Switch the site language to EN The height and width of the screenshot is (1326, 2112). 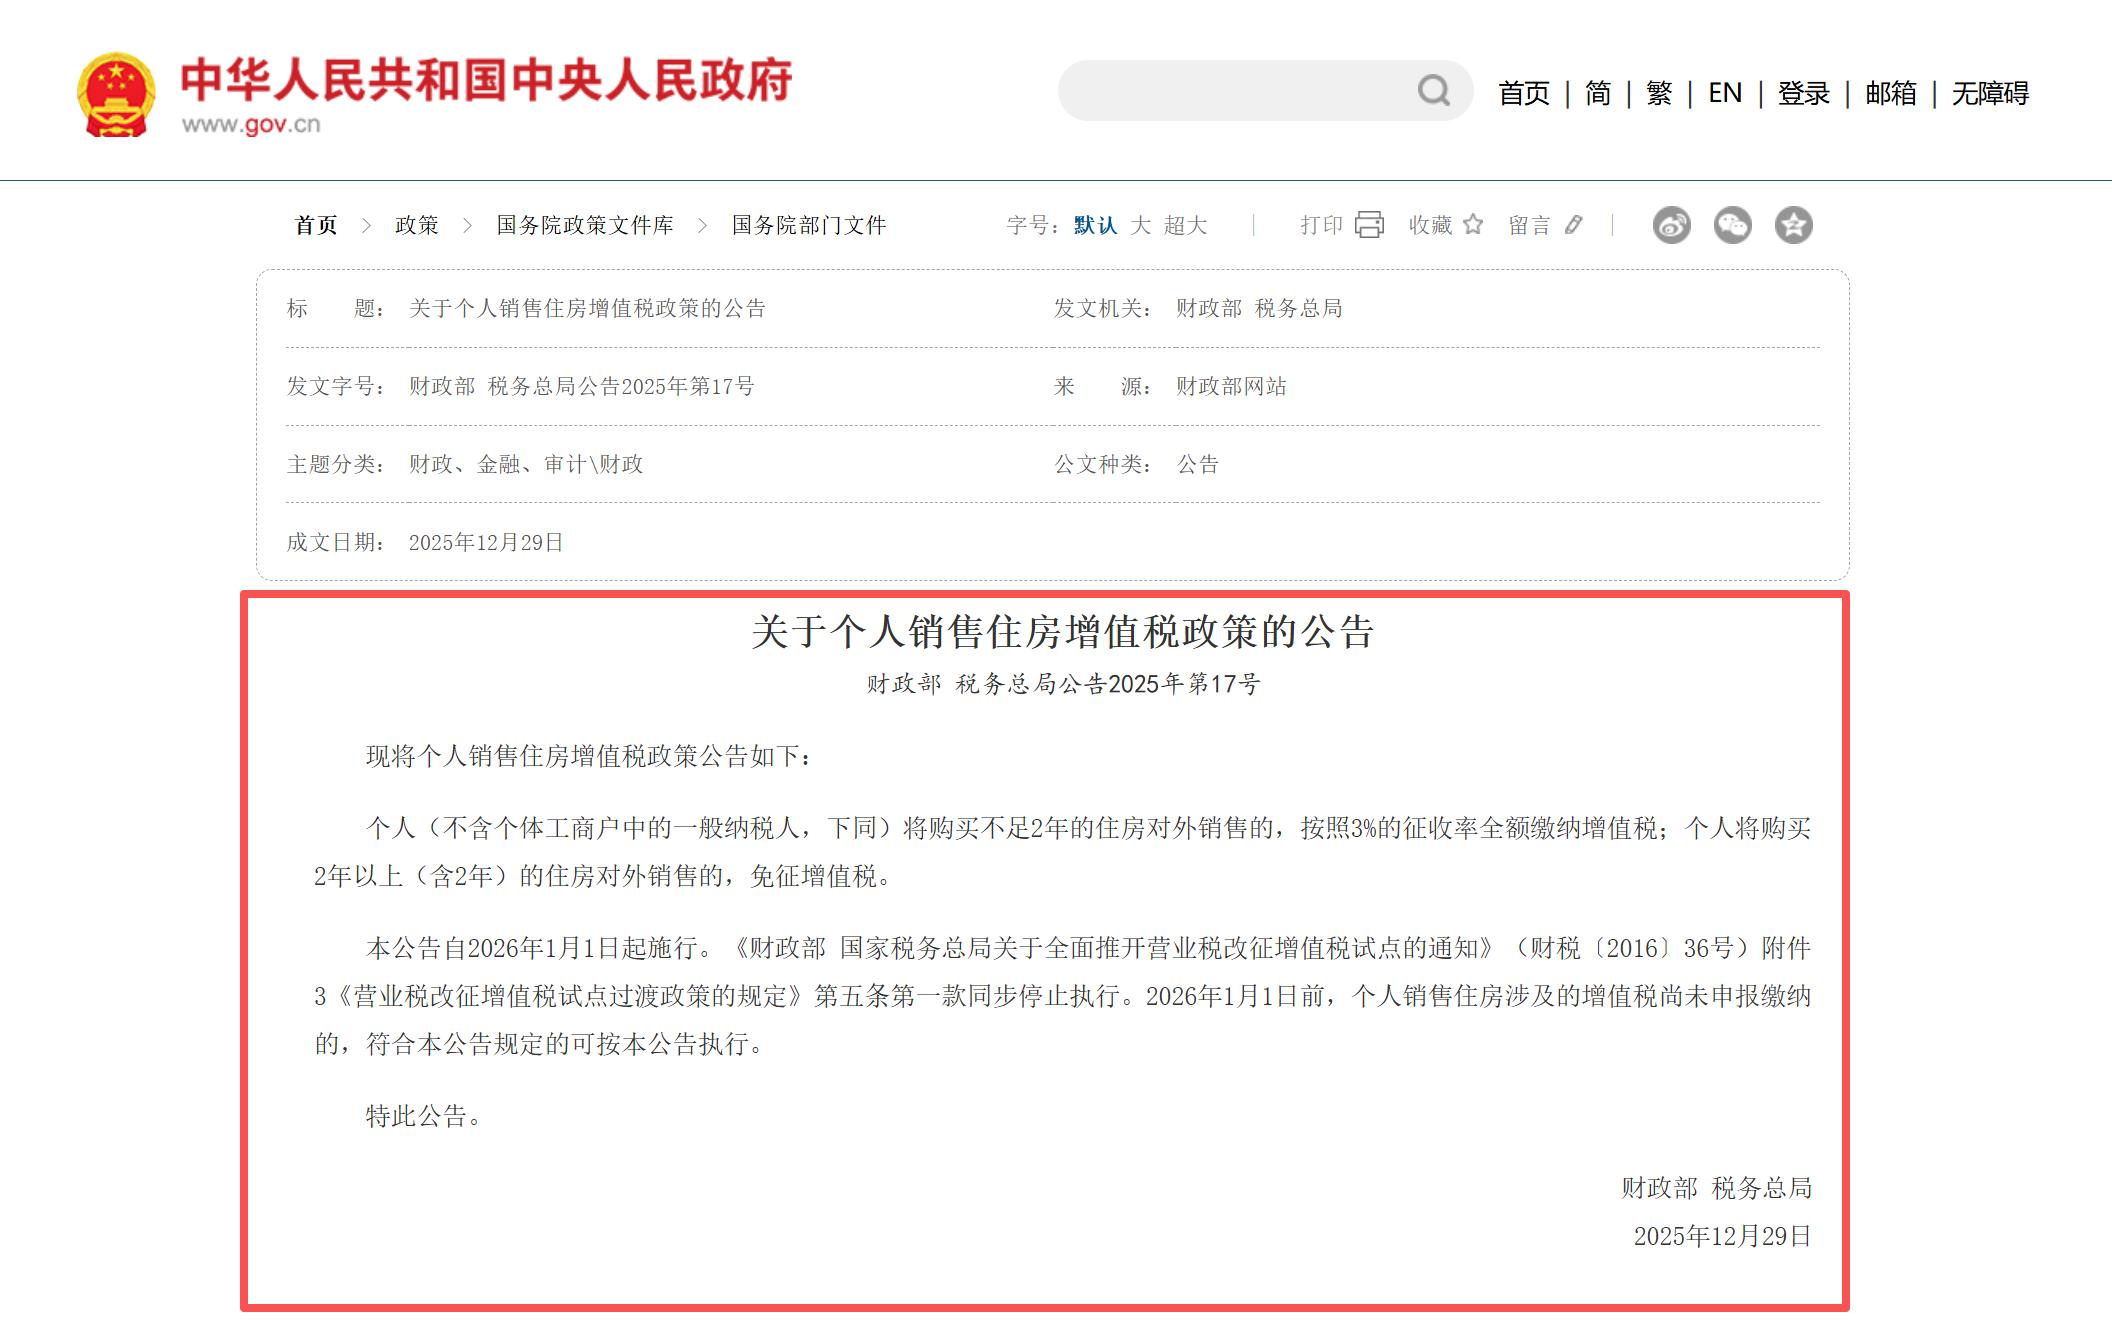point(1725,93)
